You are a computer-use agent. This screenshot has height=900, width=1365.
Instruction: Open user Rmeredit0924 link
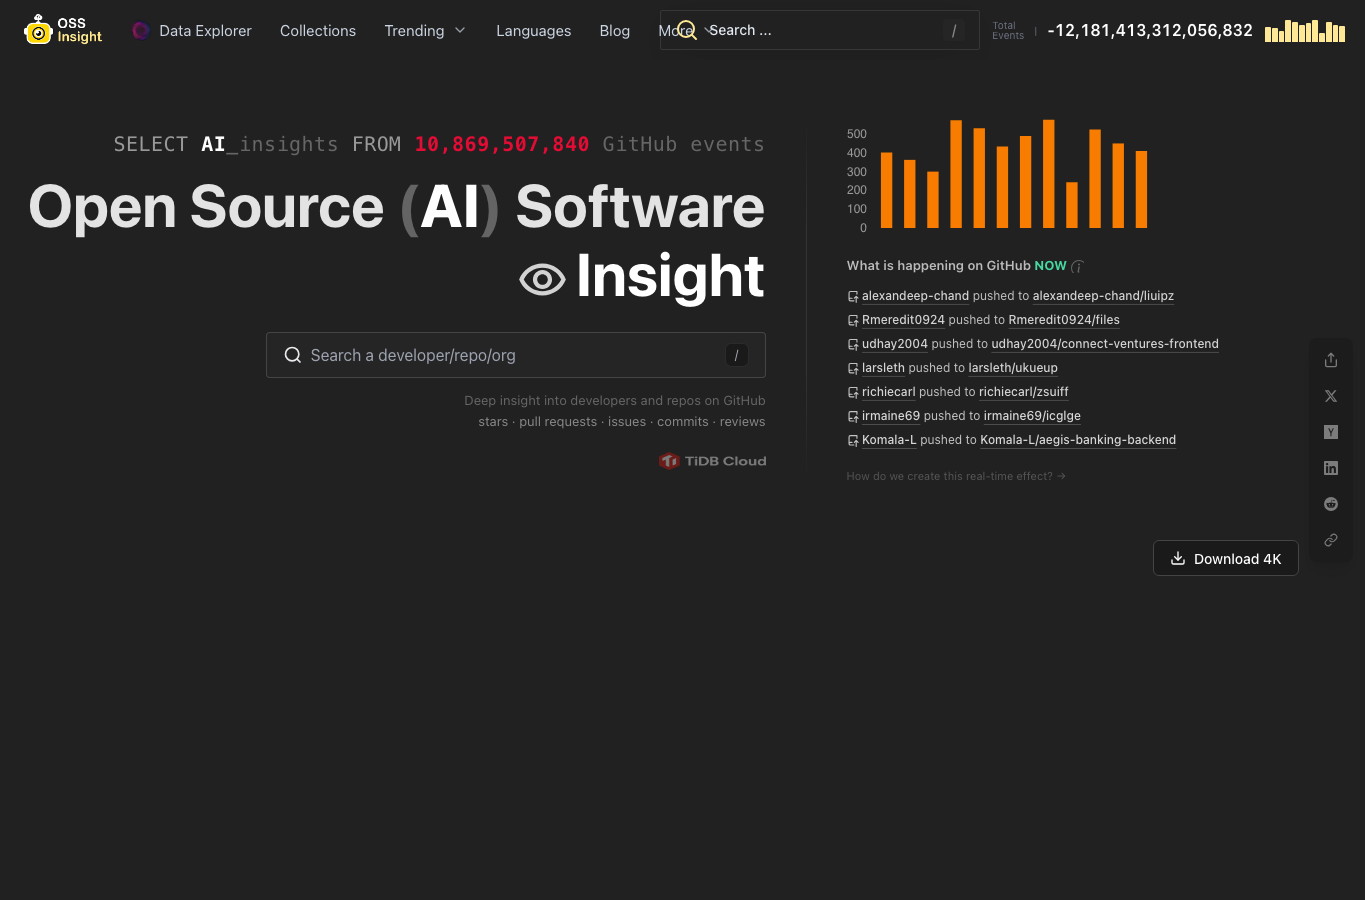(903, 320)
